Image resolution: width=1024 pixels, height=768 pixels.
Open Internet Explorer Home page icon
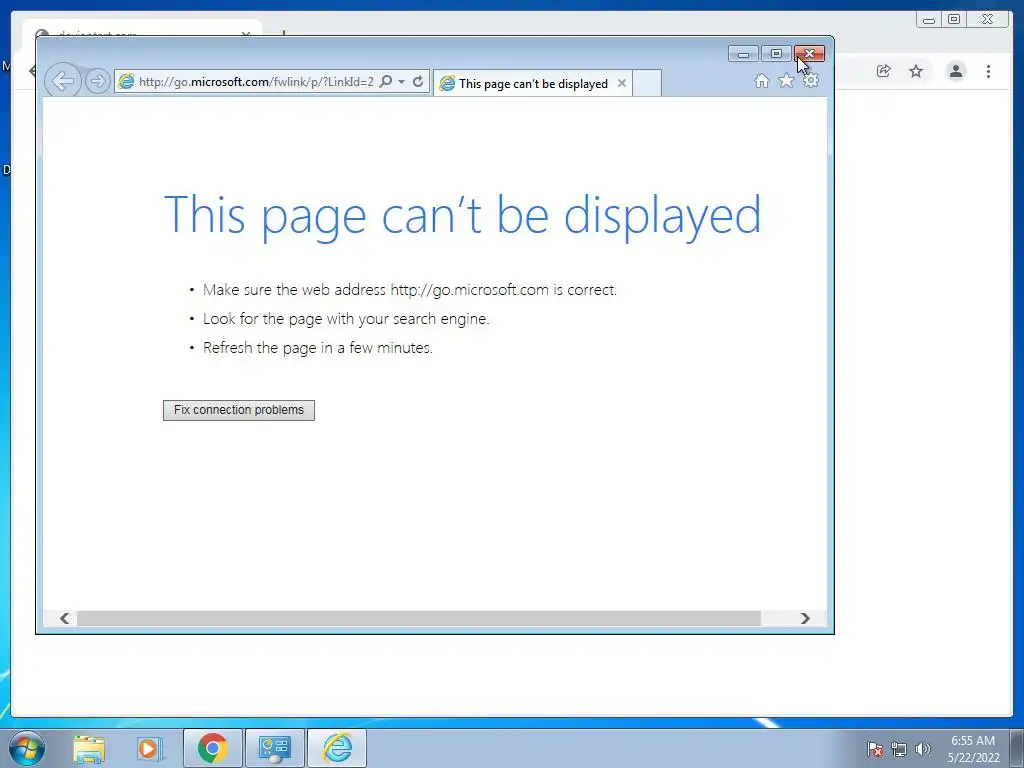click(761, 81)
